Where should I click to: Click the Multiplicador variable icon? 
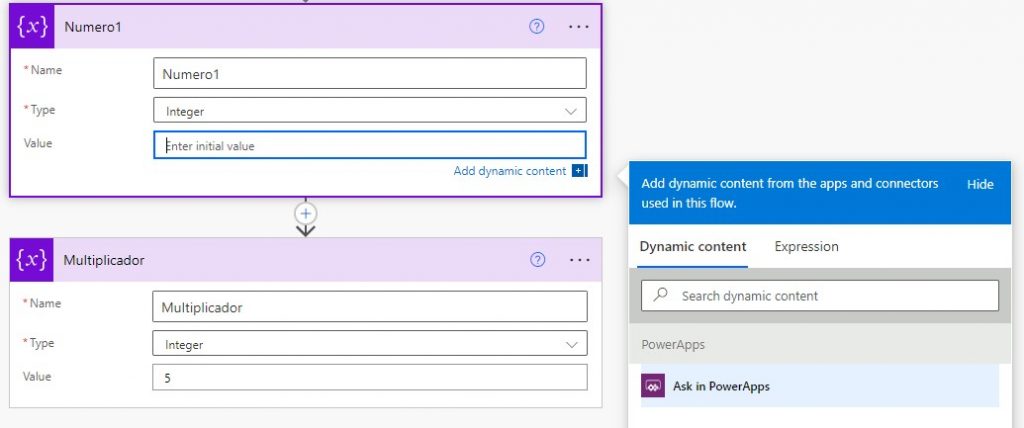tap(32, 260)
